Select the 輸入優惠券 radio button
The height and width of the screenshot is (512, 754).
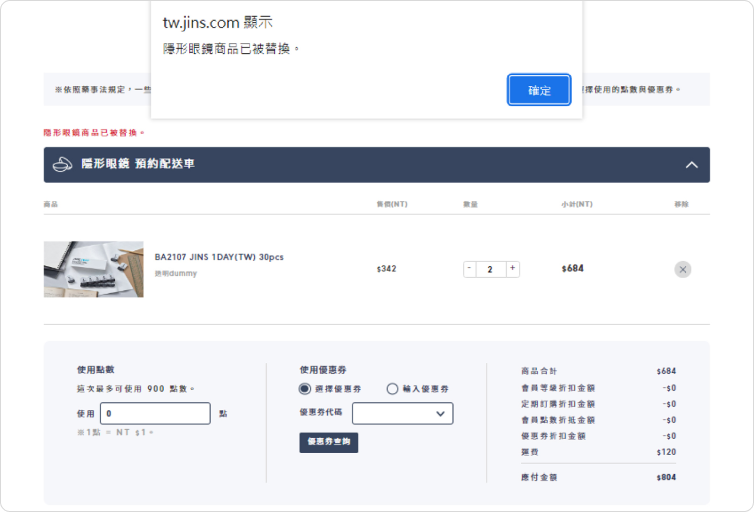click(x=392, y=389)
